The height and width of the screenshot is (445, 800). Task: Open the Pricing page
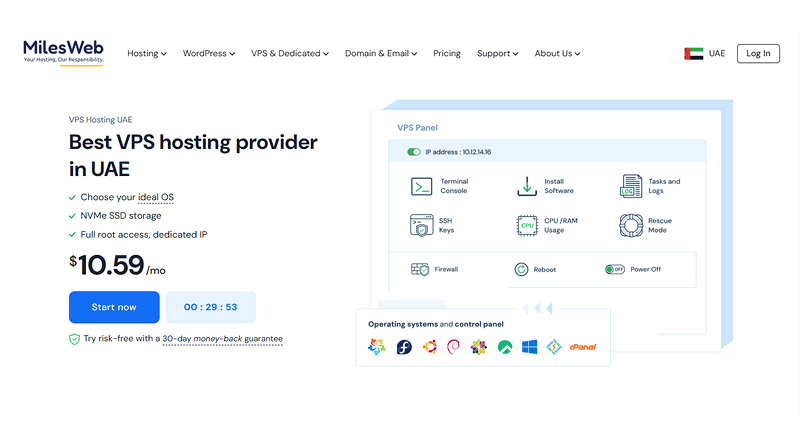(447, 54)
